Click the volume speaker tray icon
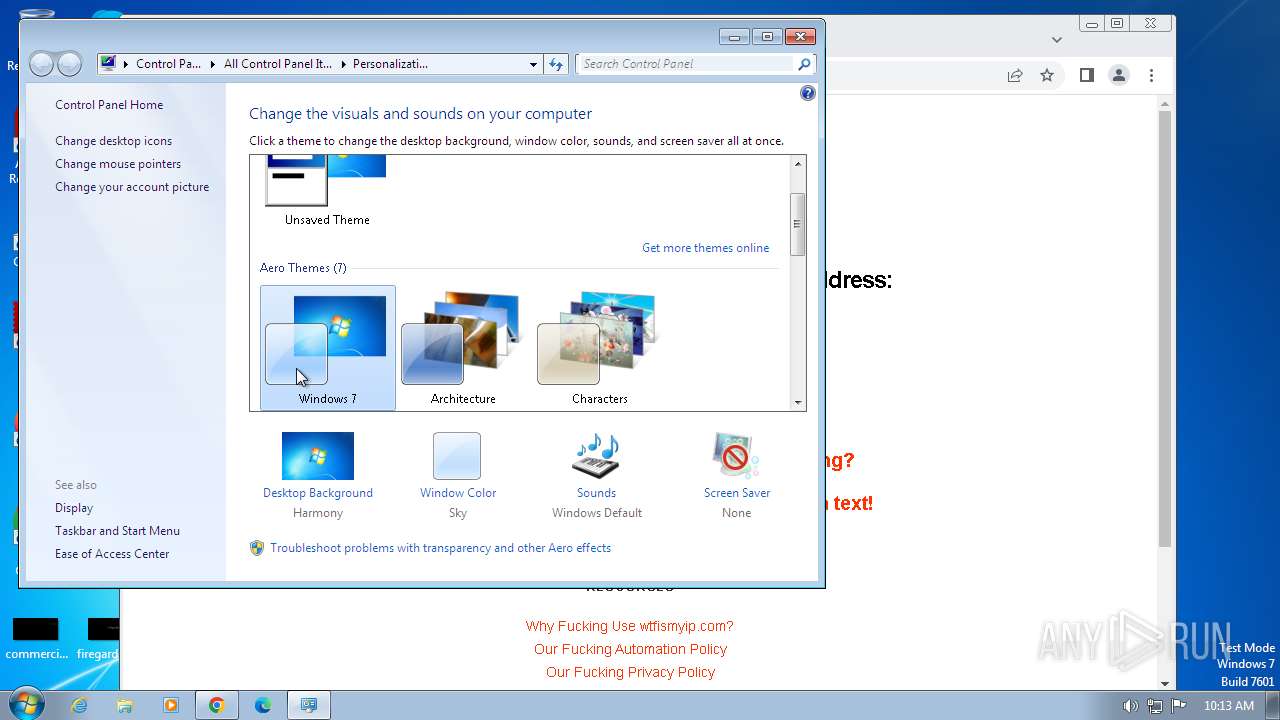Viewport: 1280px width, 720px height. coord(1131,706)
